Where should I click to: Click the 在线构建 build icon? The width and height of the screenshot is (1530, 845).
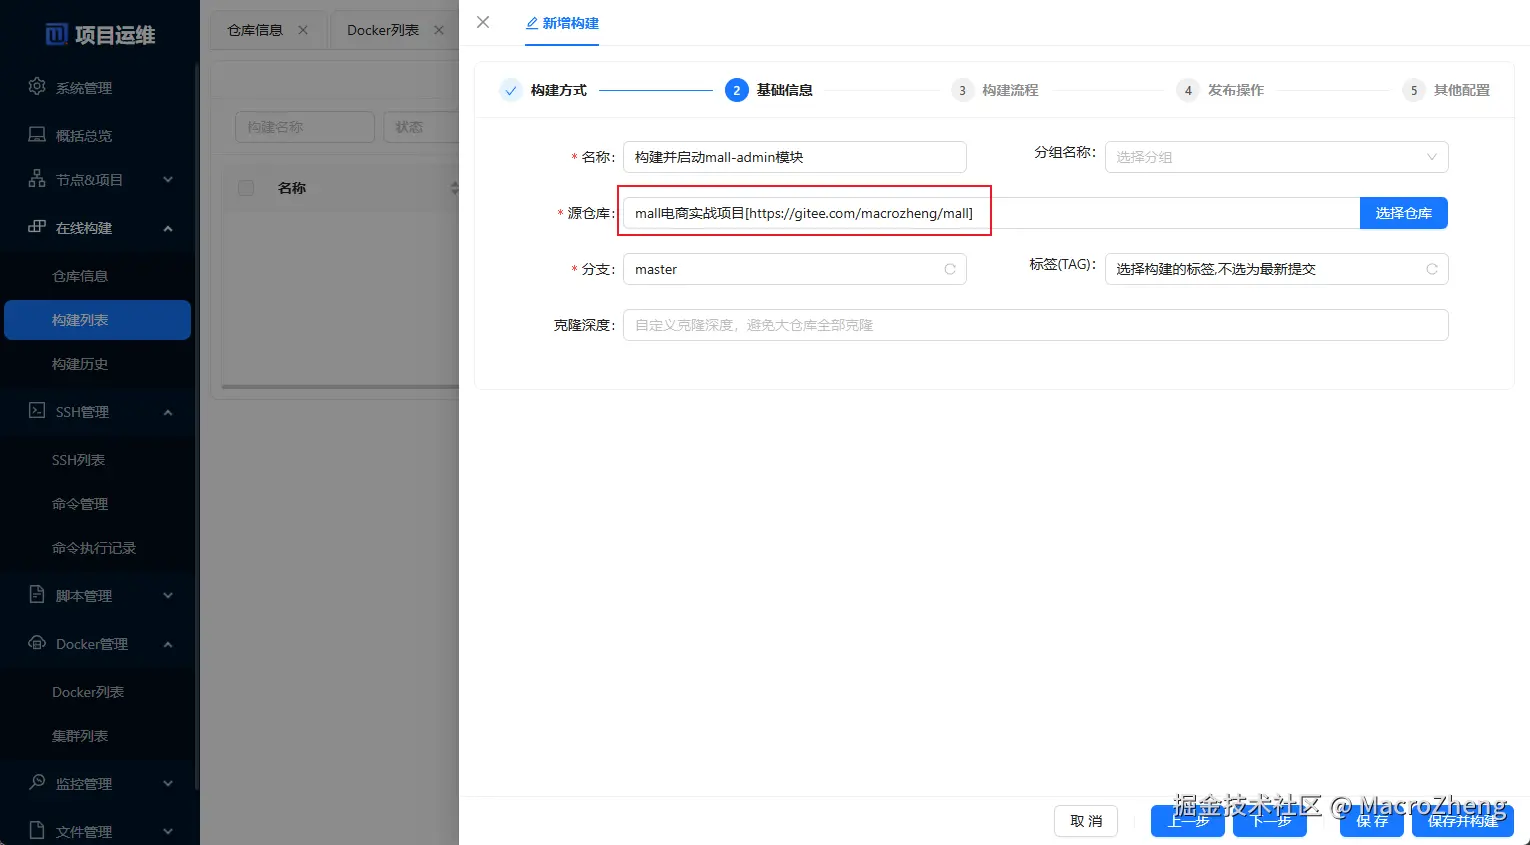37,227
